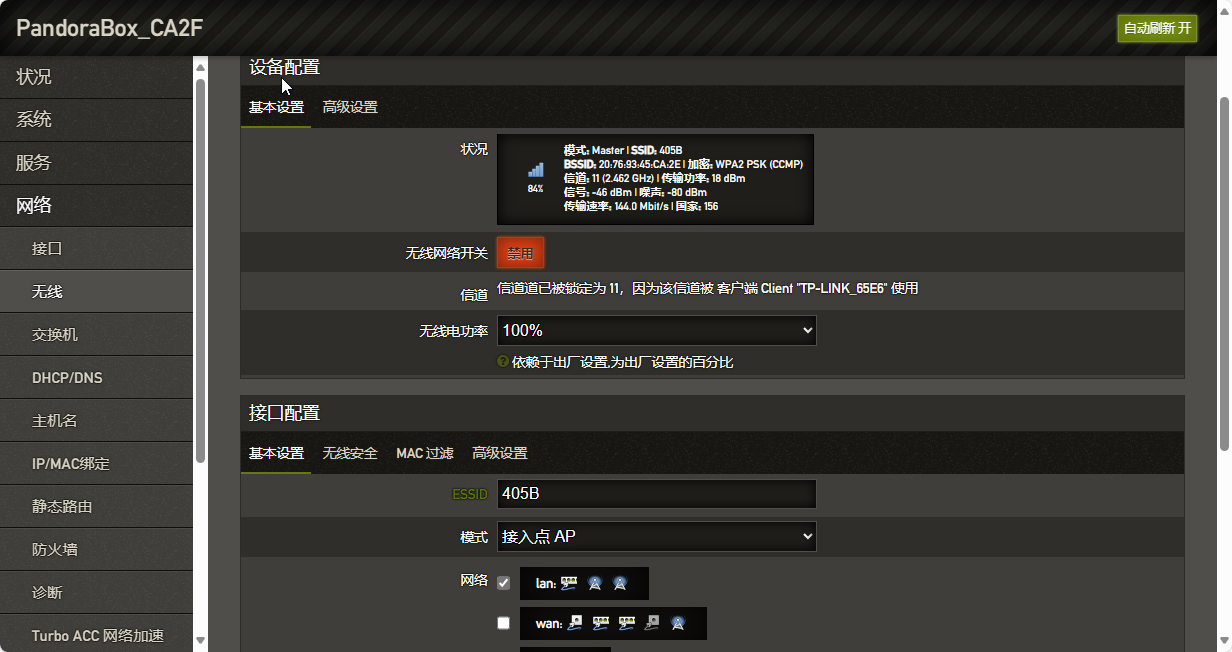Click the 84% signal percentage text
Image resolution: width=1232 pixels, height=652 pixels.
(x=536, y=188)
